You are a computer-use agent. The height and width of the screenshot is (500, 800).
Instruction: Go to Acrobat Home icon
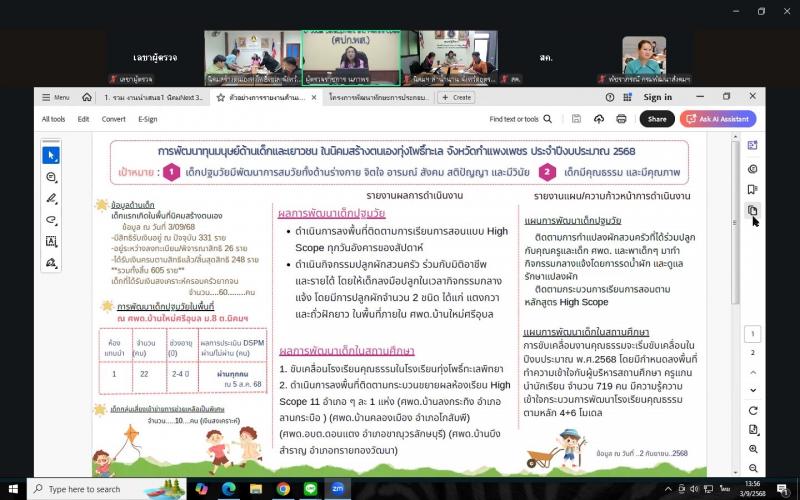click(87, 97)
